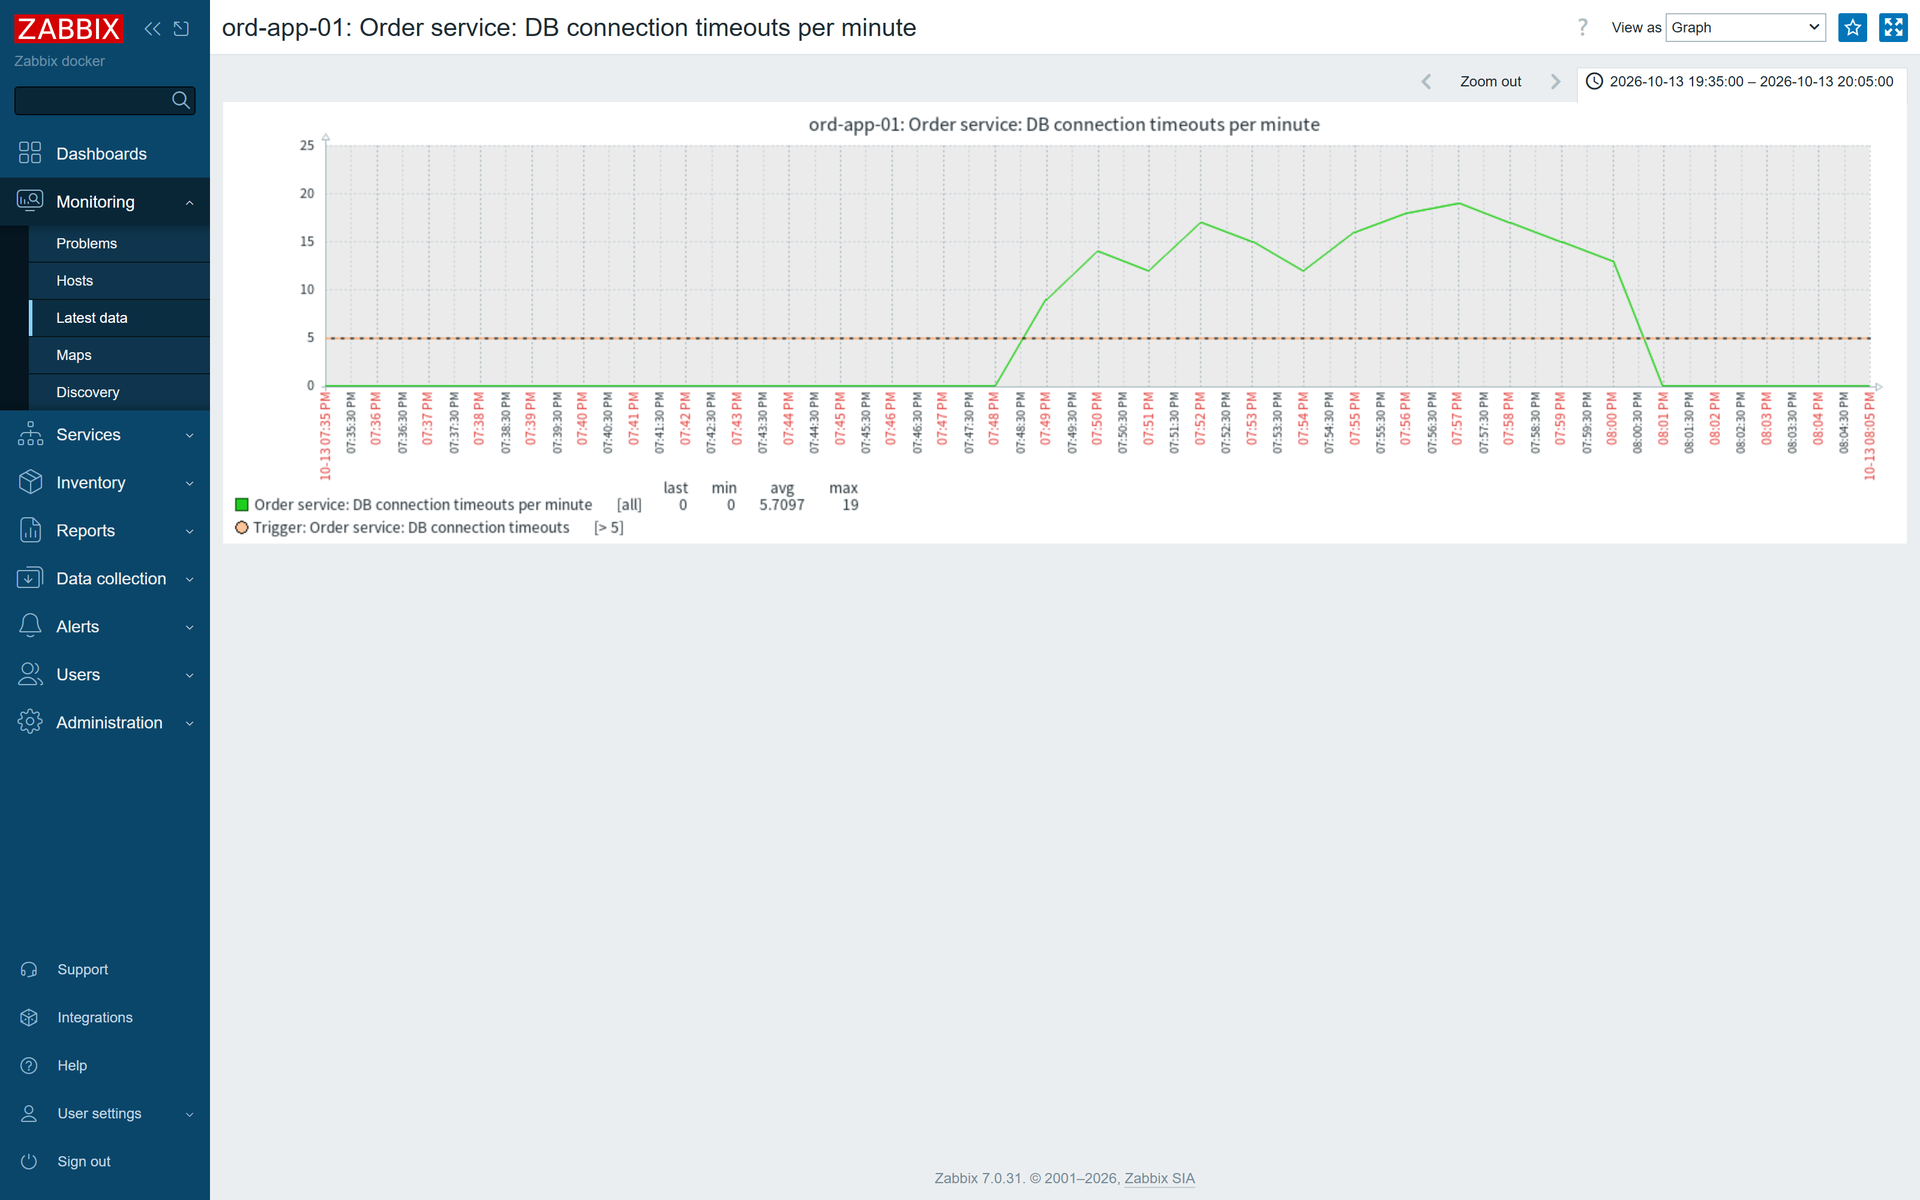Open Dashboards from the sidebar icon
Screen dimensions: 1920x1200
pos(30,153)
